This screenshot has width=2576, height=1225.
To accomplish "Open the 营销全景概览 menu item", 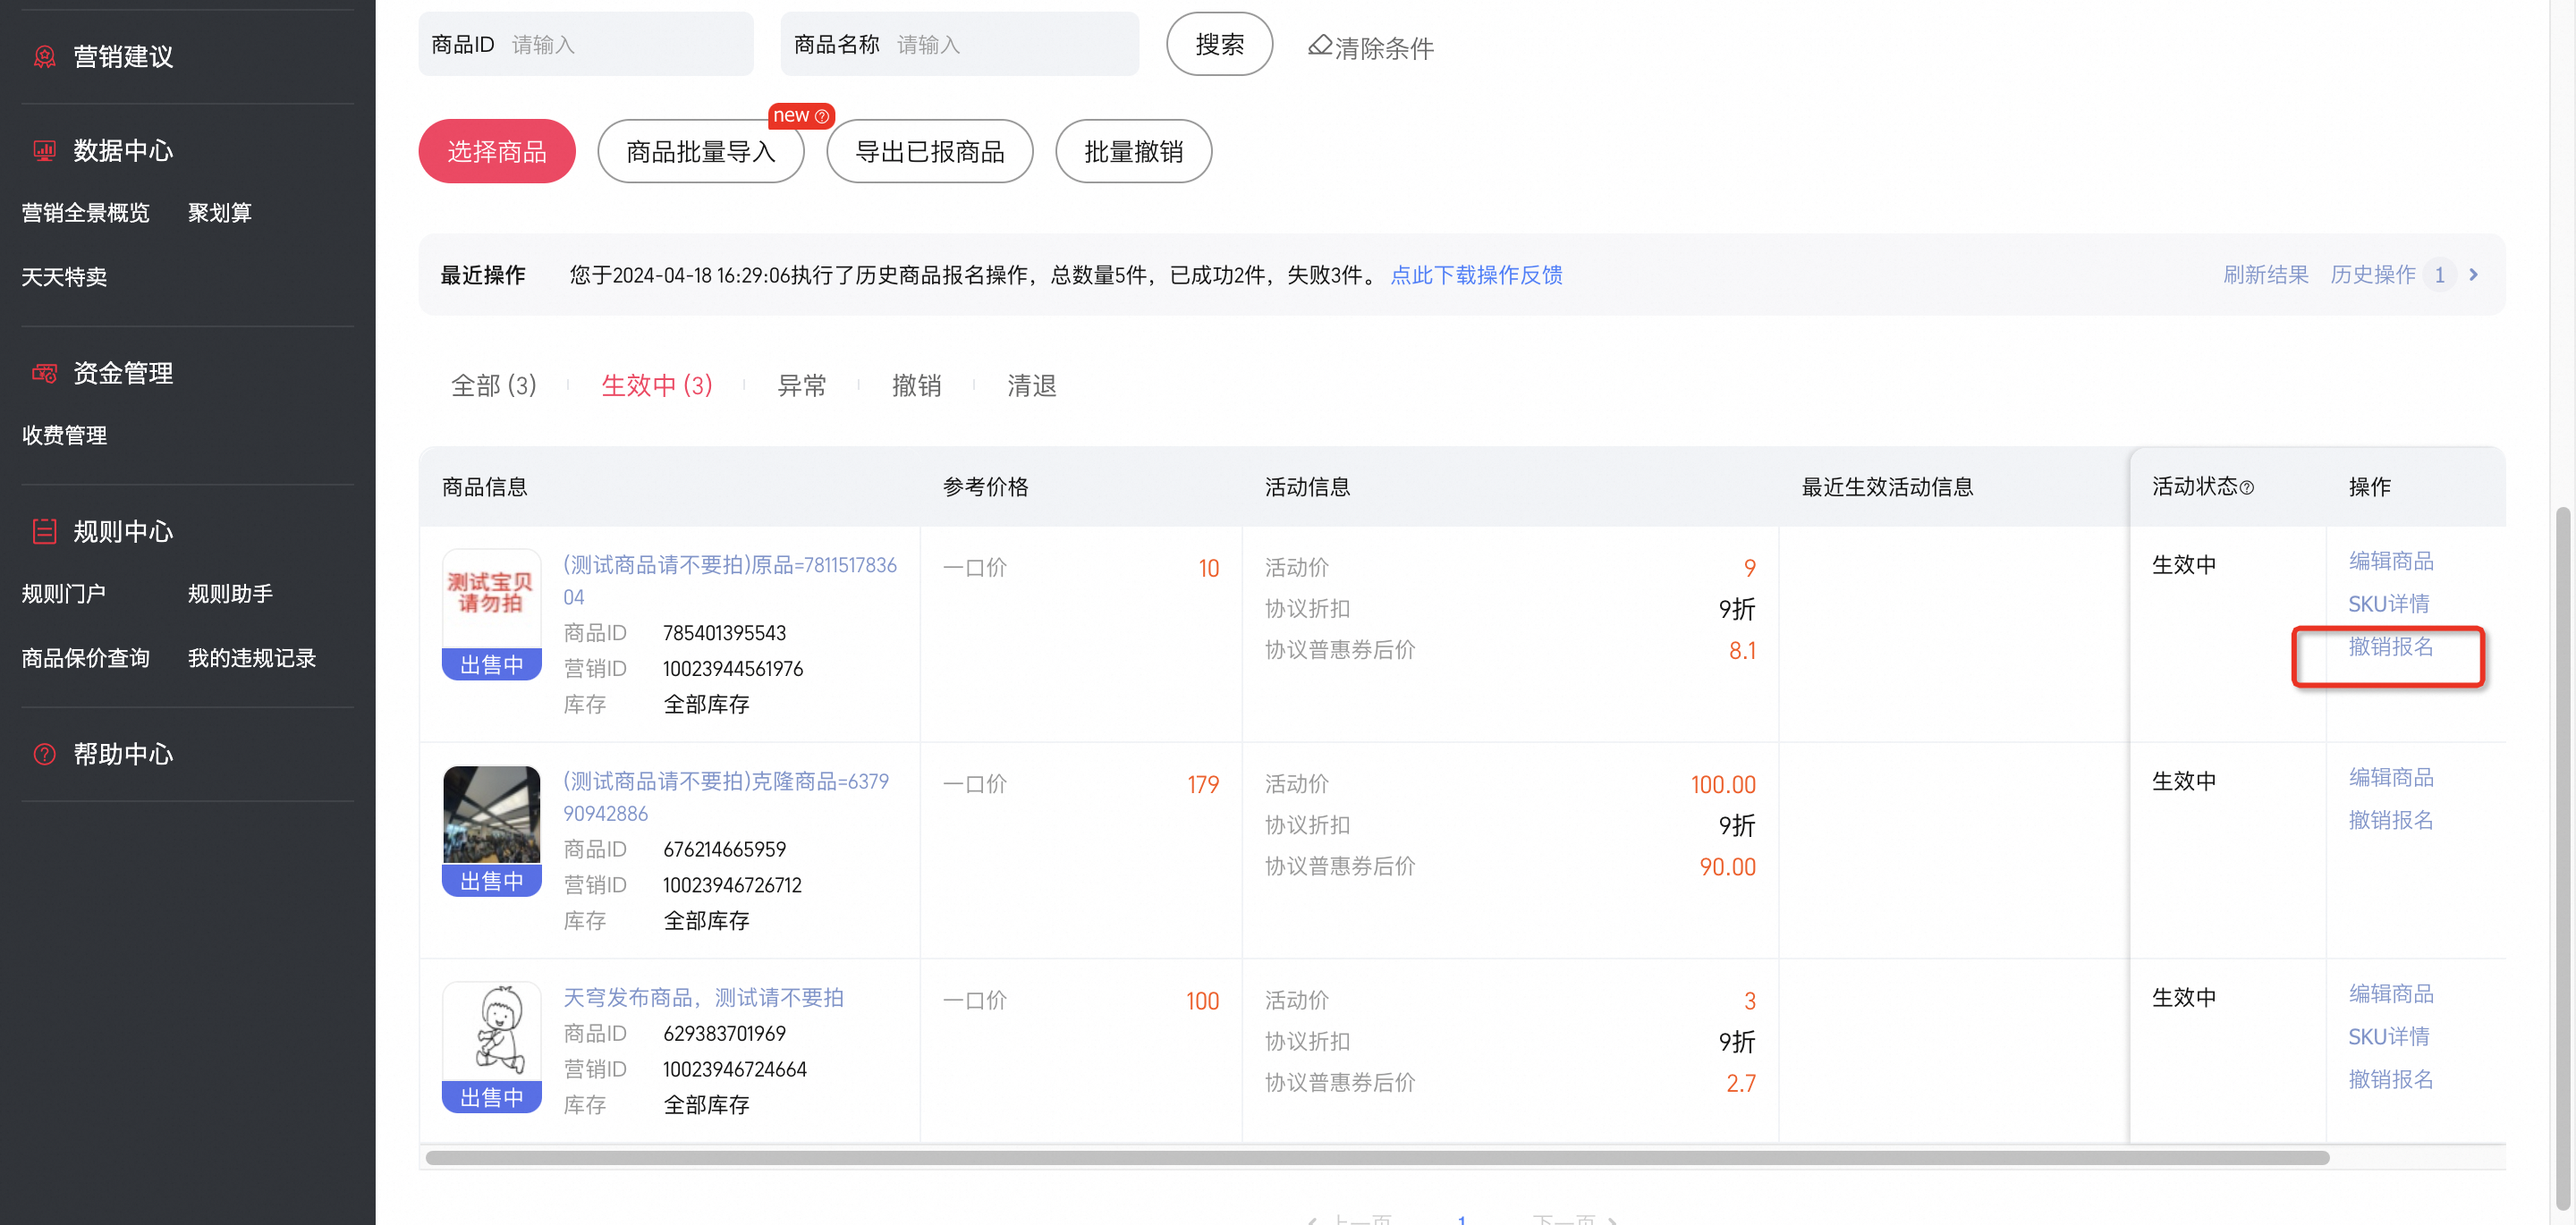I will (x=86, y=213).
